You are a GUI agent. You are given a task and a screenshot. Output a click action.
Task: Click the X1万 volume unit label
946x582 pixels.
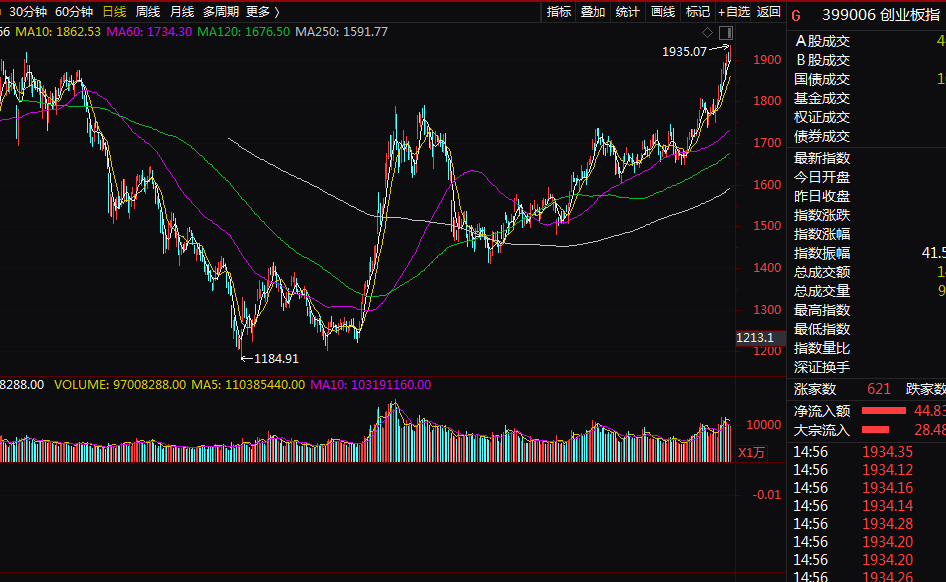751,452
